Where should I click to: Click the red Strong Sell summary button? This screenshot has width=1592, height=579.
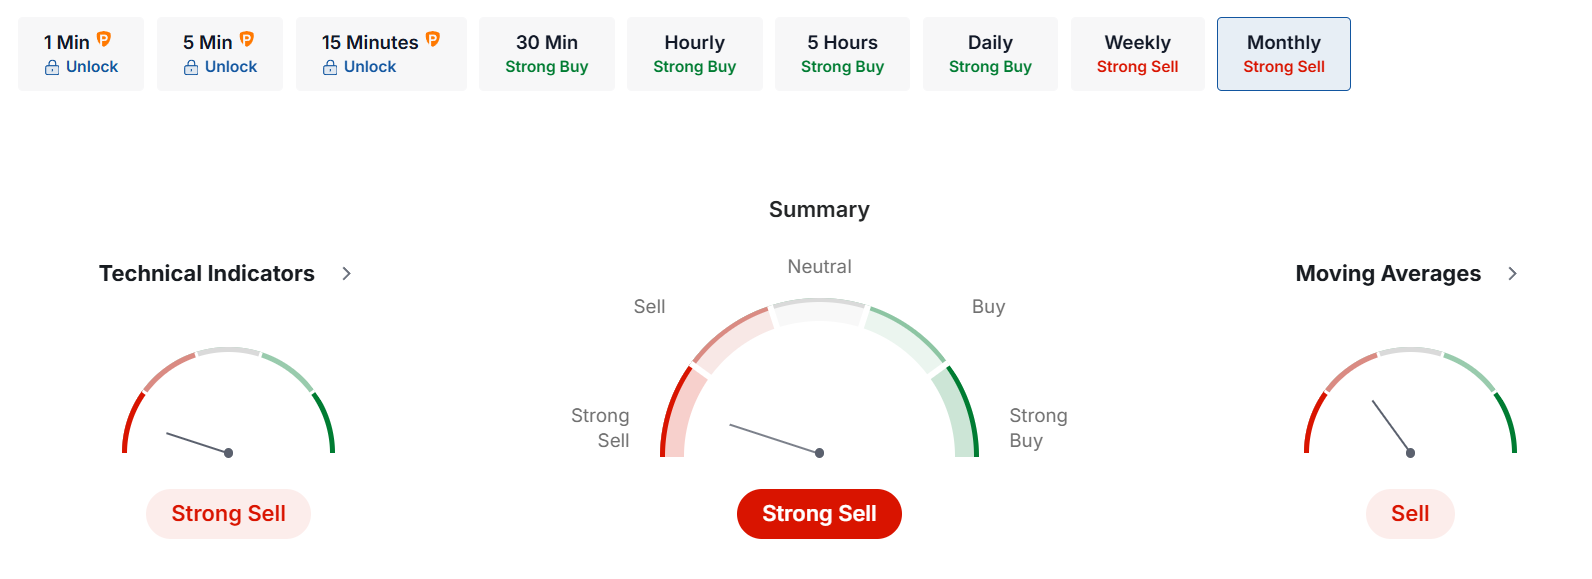819,514
